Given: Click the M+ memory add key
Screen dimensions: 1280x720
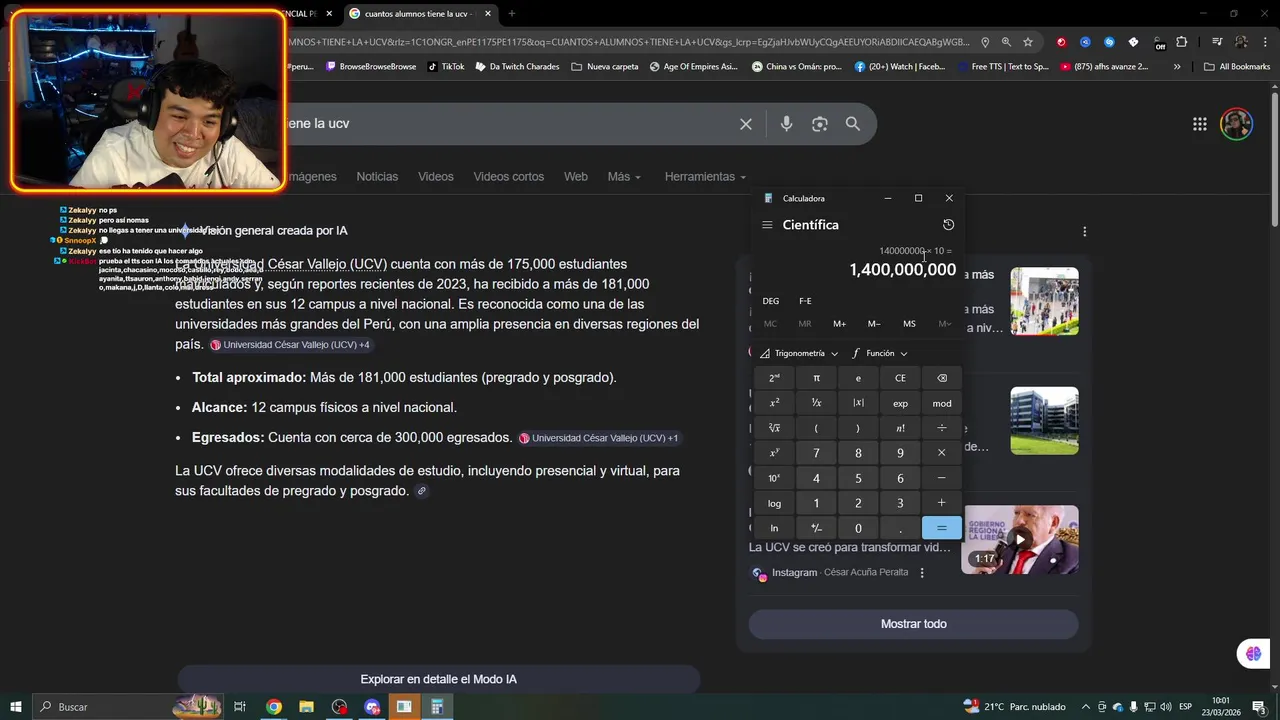Looking at the screenshot, I should [839, 324].
